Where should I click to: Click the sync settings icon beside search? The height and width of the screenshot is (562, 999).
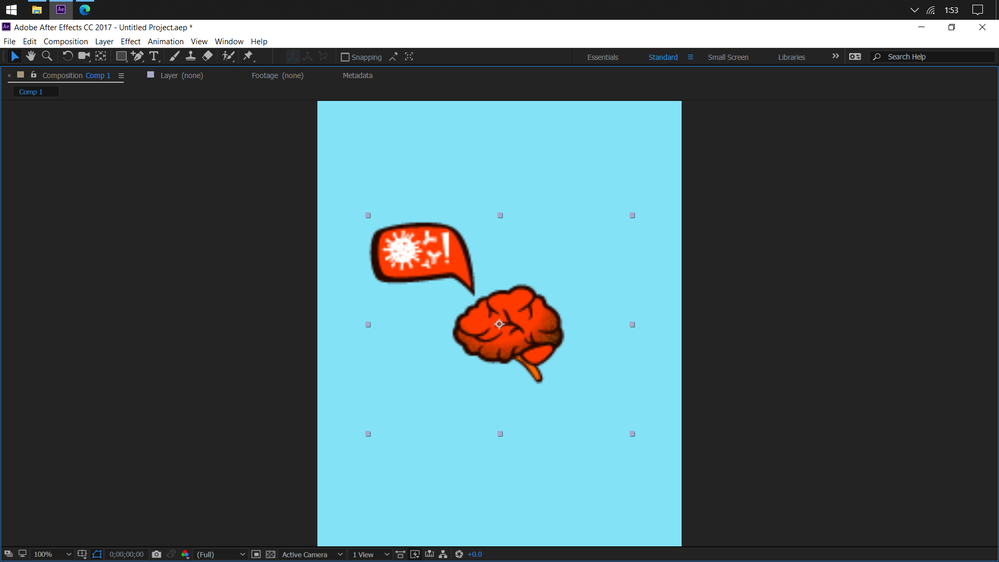pos(855,57)
